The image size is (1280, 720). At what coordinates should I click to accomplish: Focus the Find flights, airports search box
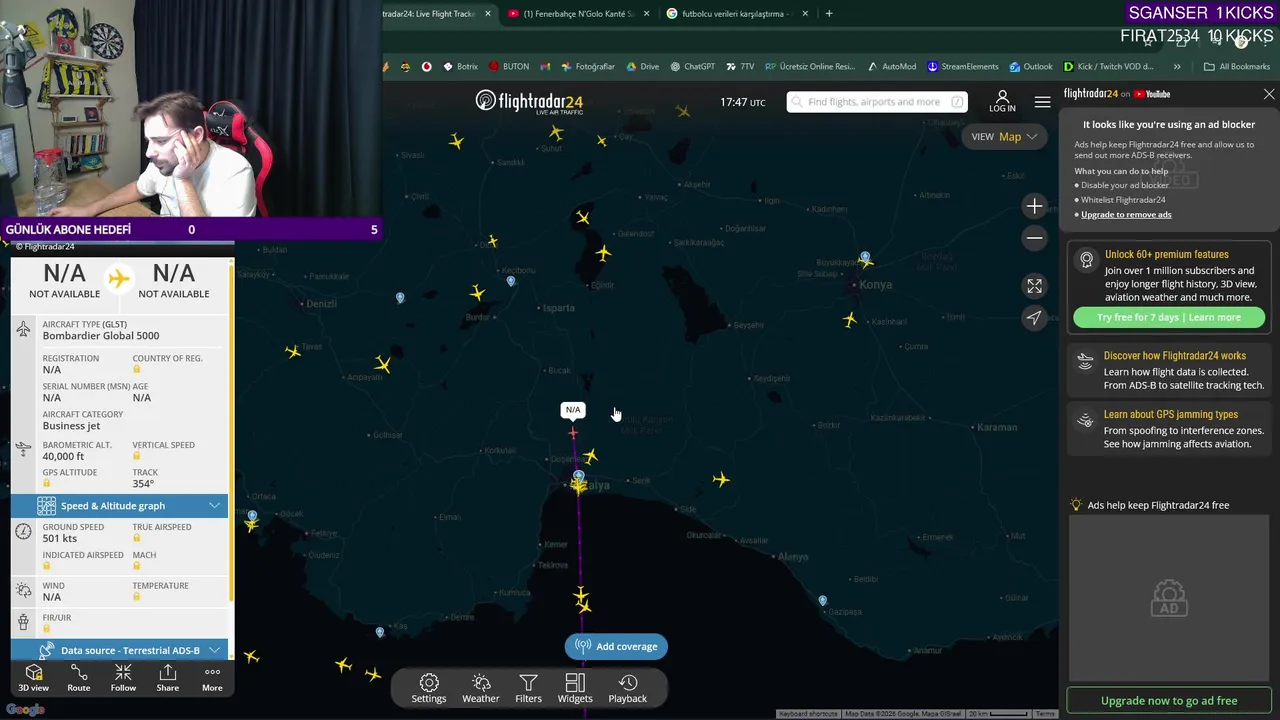pyautogui.click(x=877, y=102)
